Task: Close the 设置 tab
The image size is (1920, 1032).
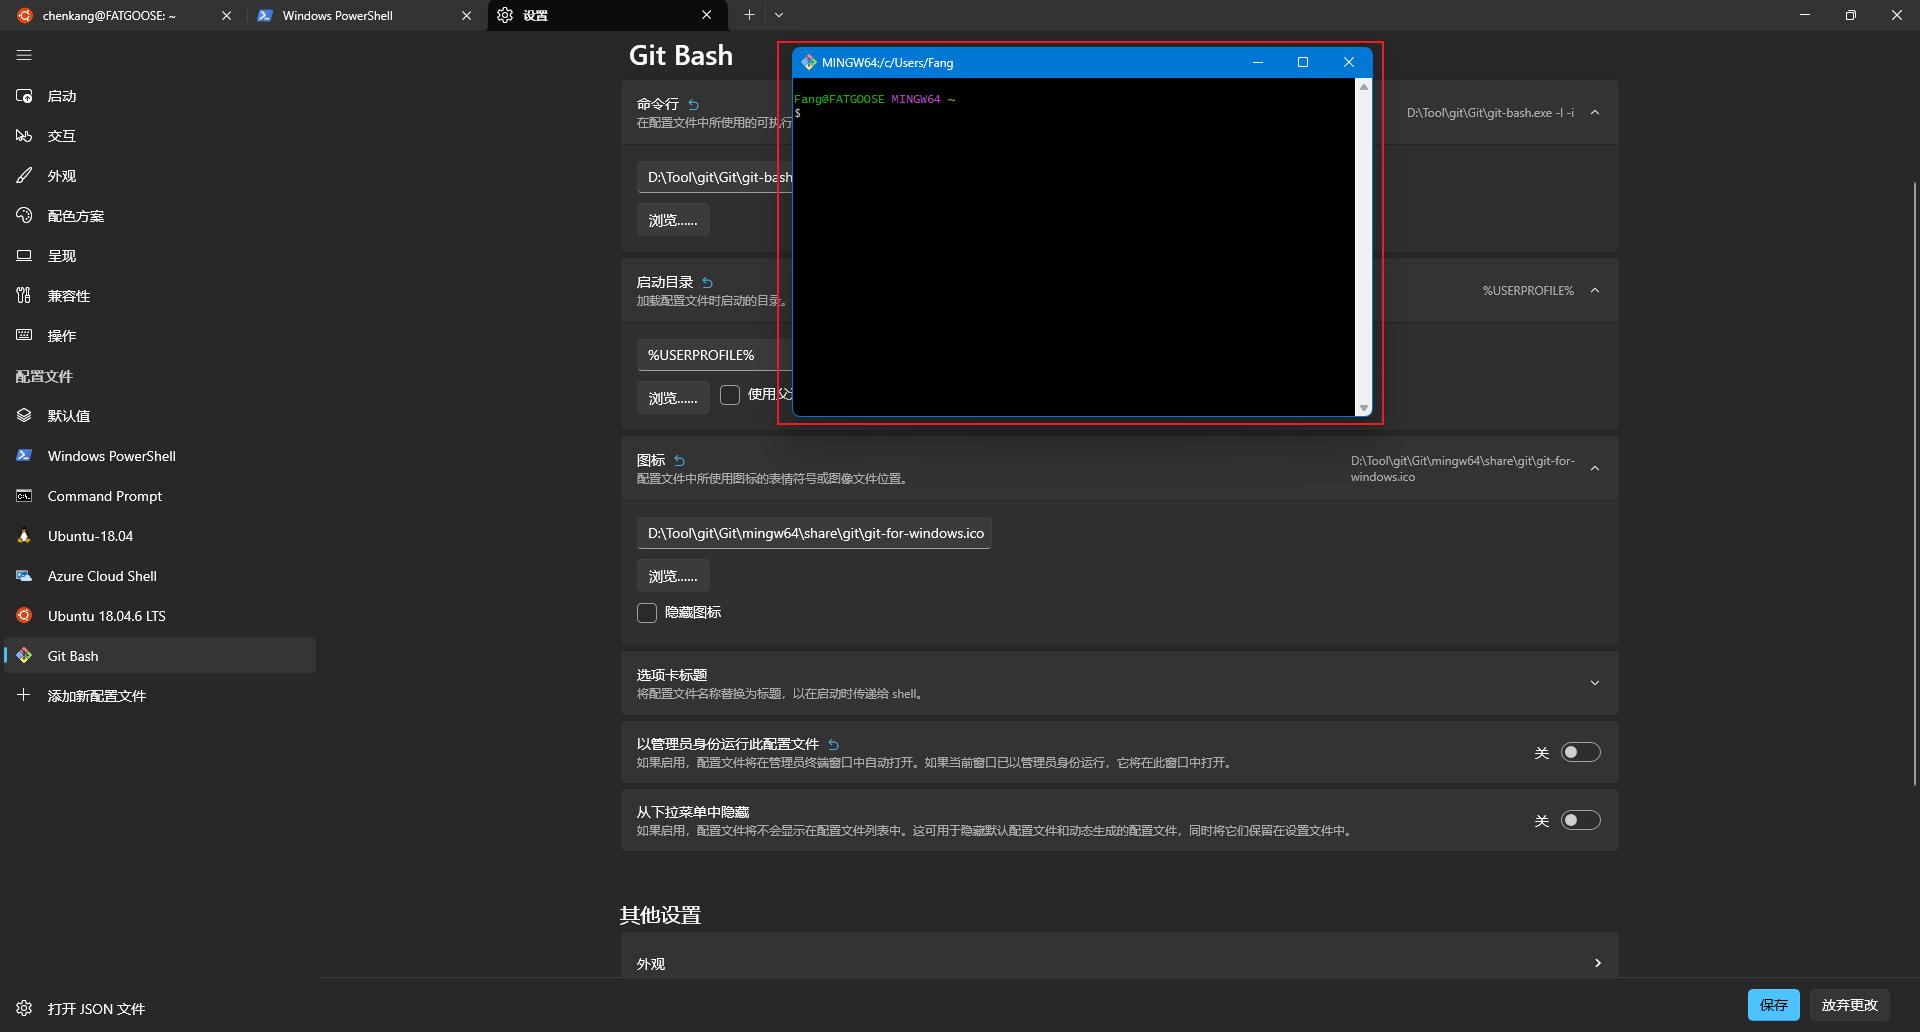Action: pos(707,15)
